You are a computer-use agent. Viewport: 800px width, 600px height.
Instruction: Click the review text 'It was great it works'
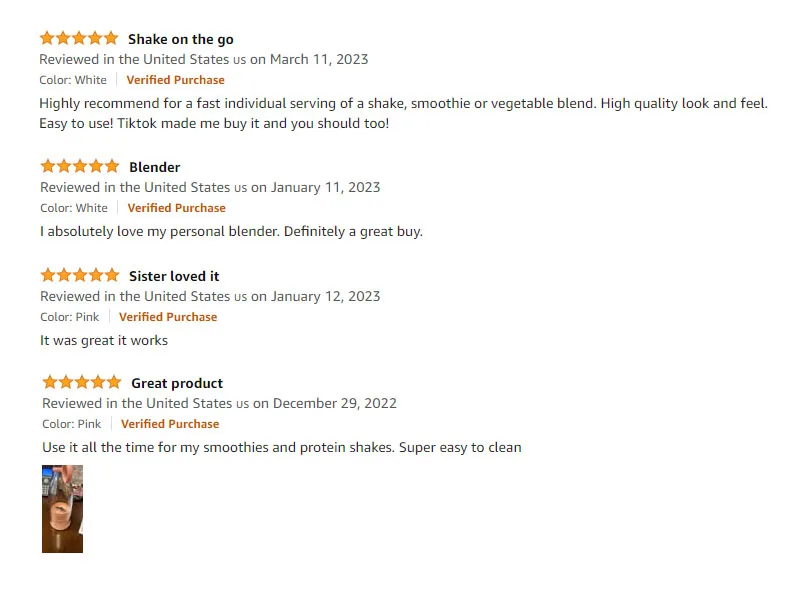(104, 340)
